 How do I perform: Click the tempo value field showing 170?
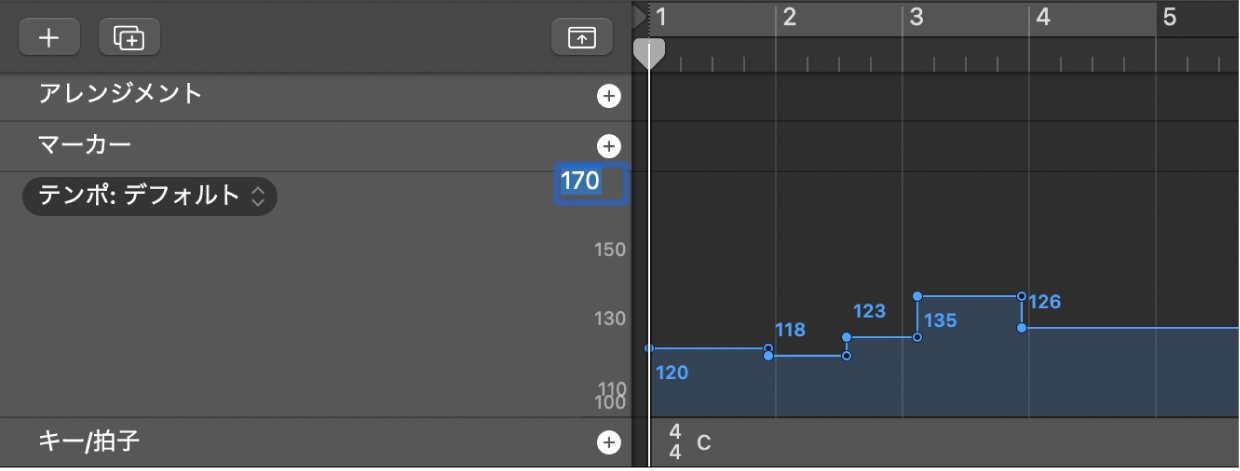tap(590, 183)
